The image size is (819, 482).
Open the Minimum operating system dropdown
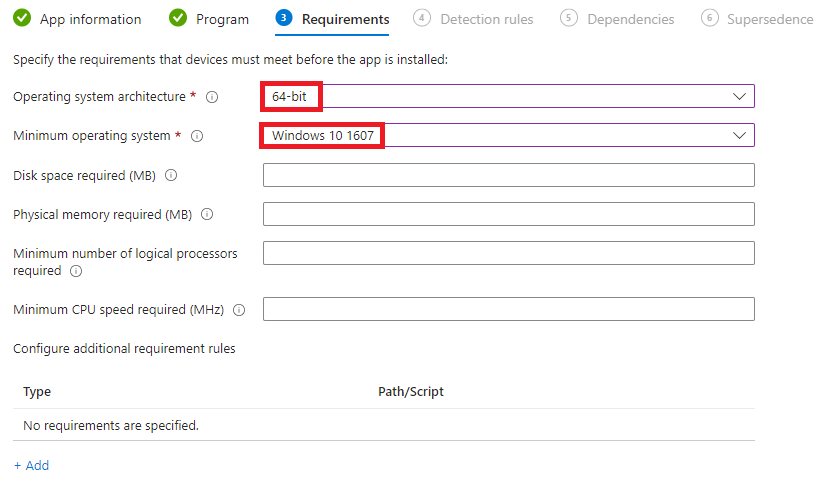pyautogui.click(x=509, y=135)
